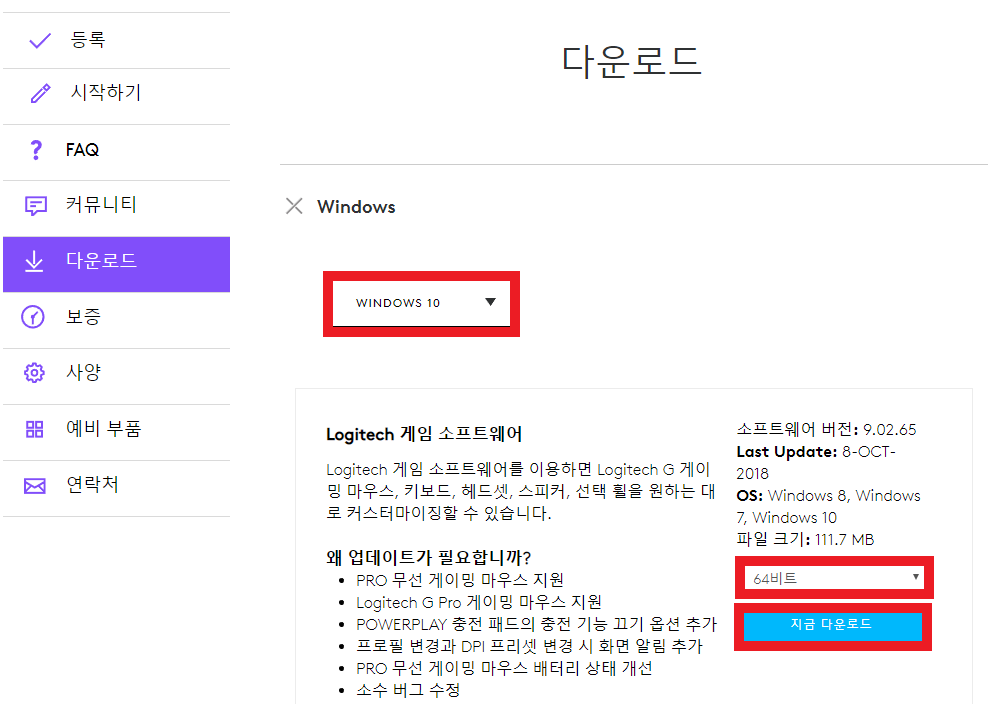Click the PRO 무선 게이밍 마우스 배터리 상태 개선 bullet

(504, 668)
